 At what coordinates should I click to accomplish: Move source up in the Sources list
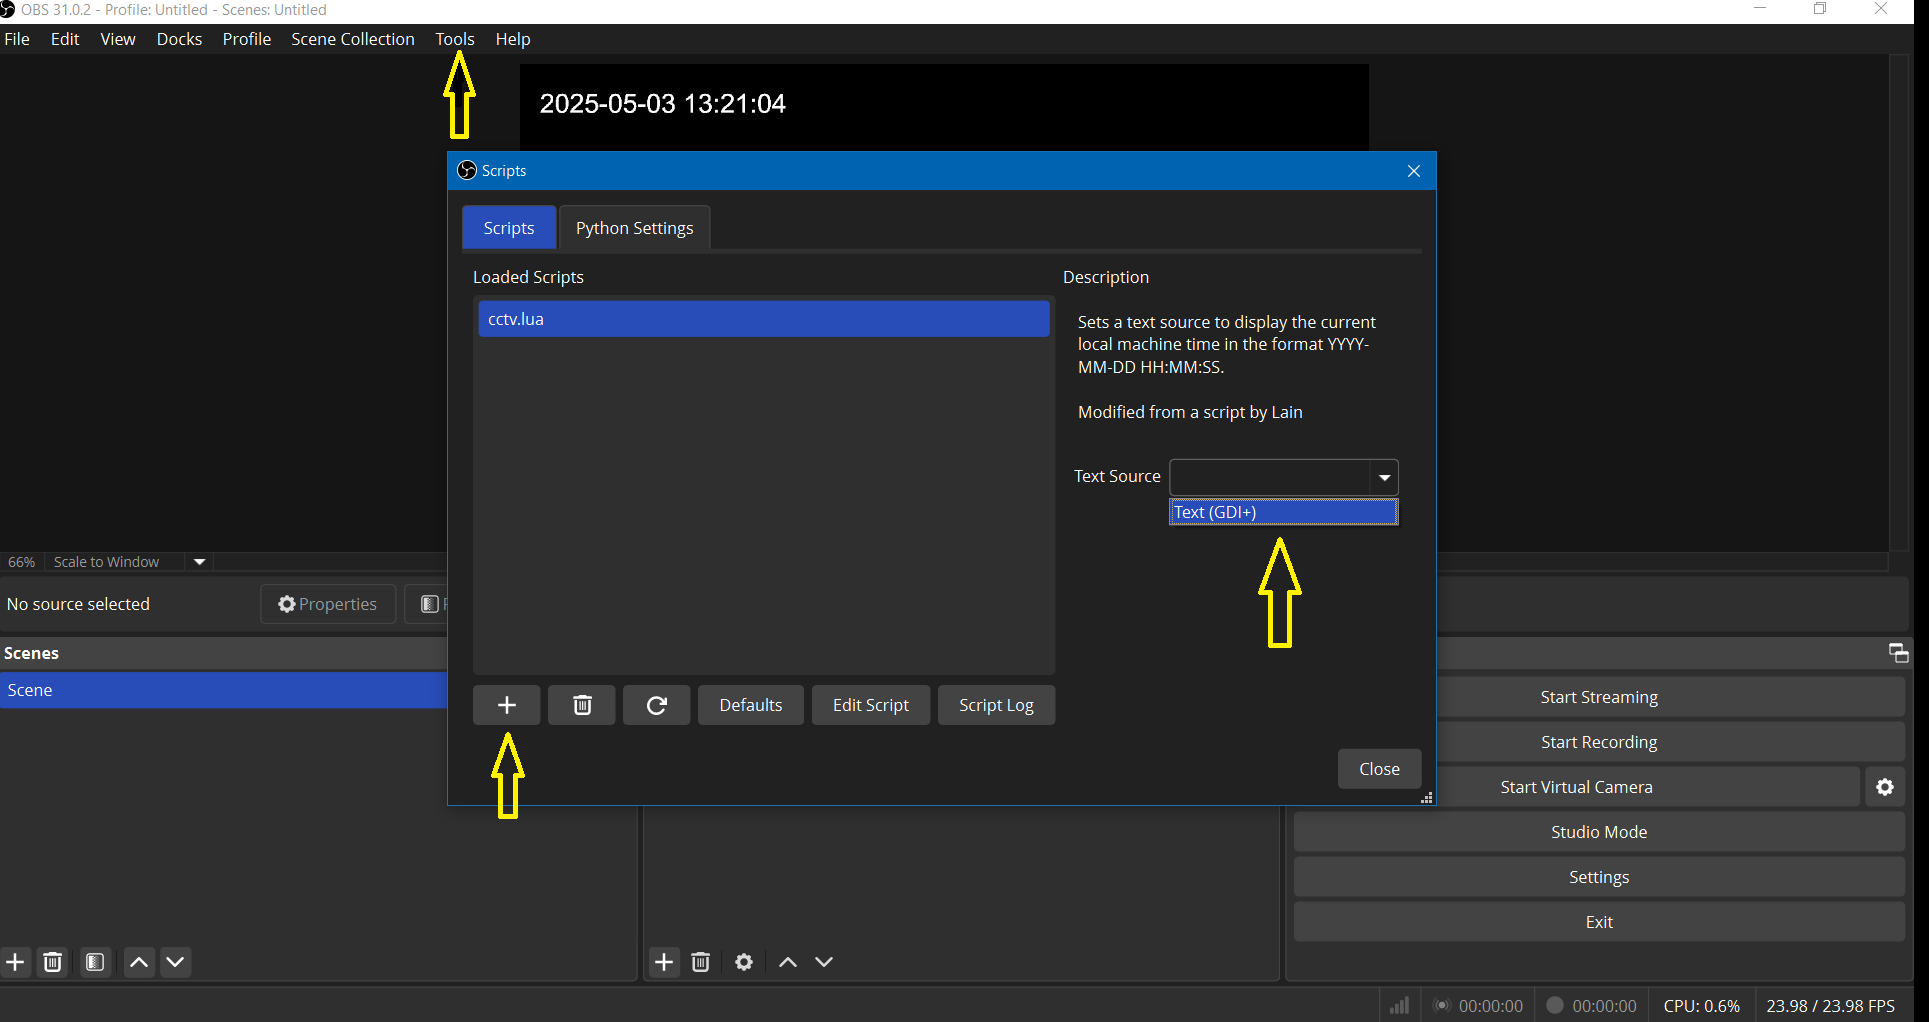[x=788, y=962]
